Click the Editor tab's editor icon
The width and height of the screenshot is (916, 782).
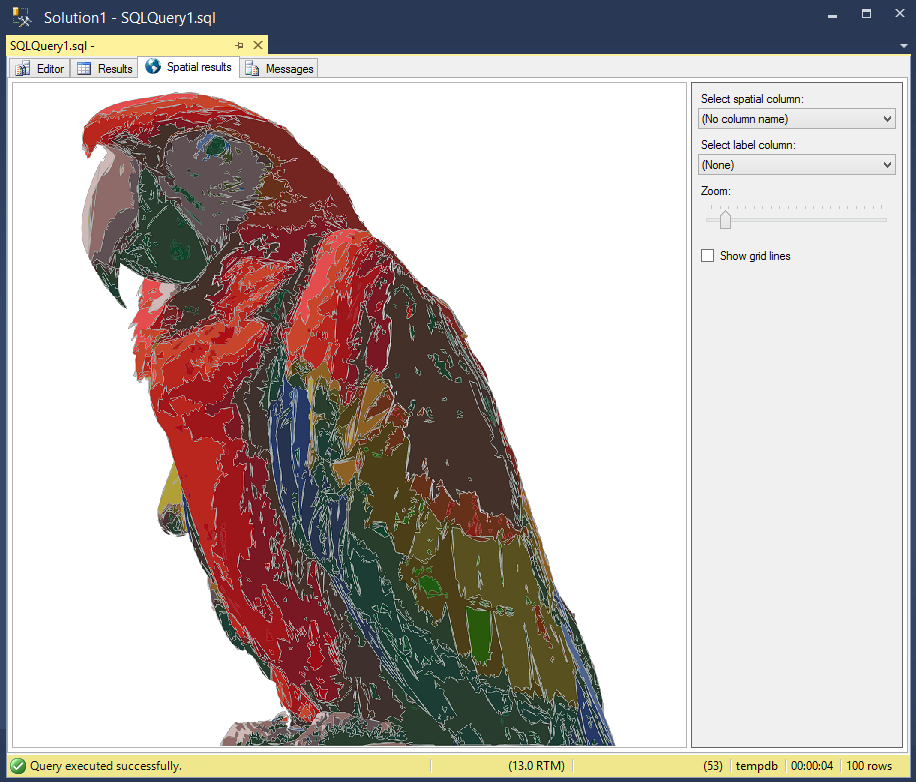tap(21, 67)
